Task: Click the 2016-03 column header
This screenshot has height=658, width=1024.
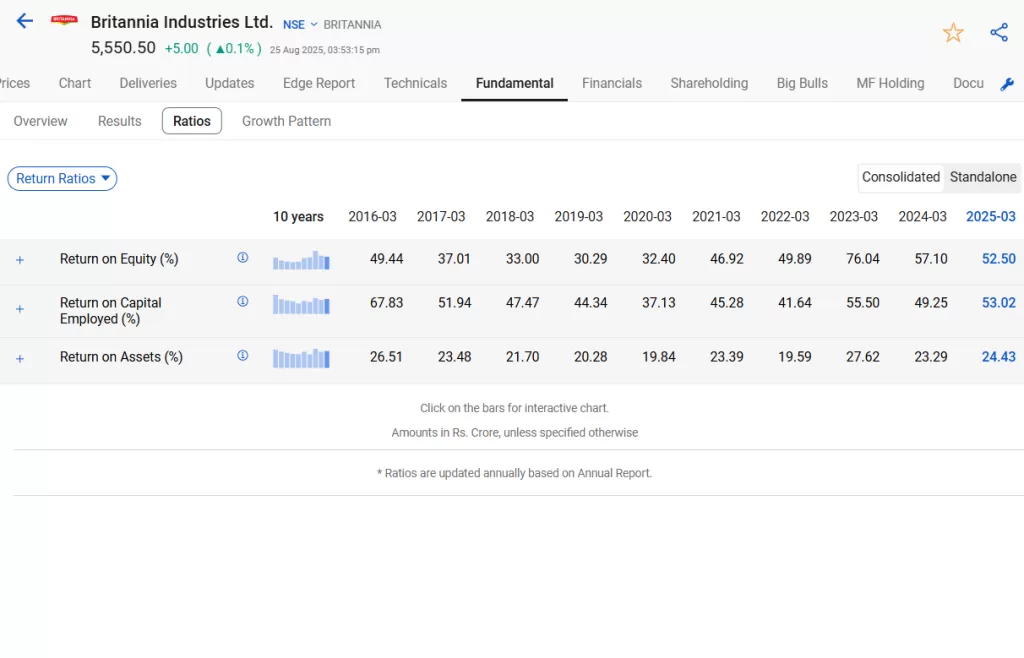Action: [x=372, y=217]
